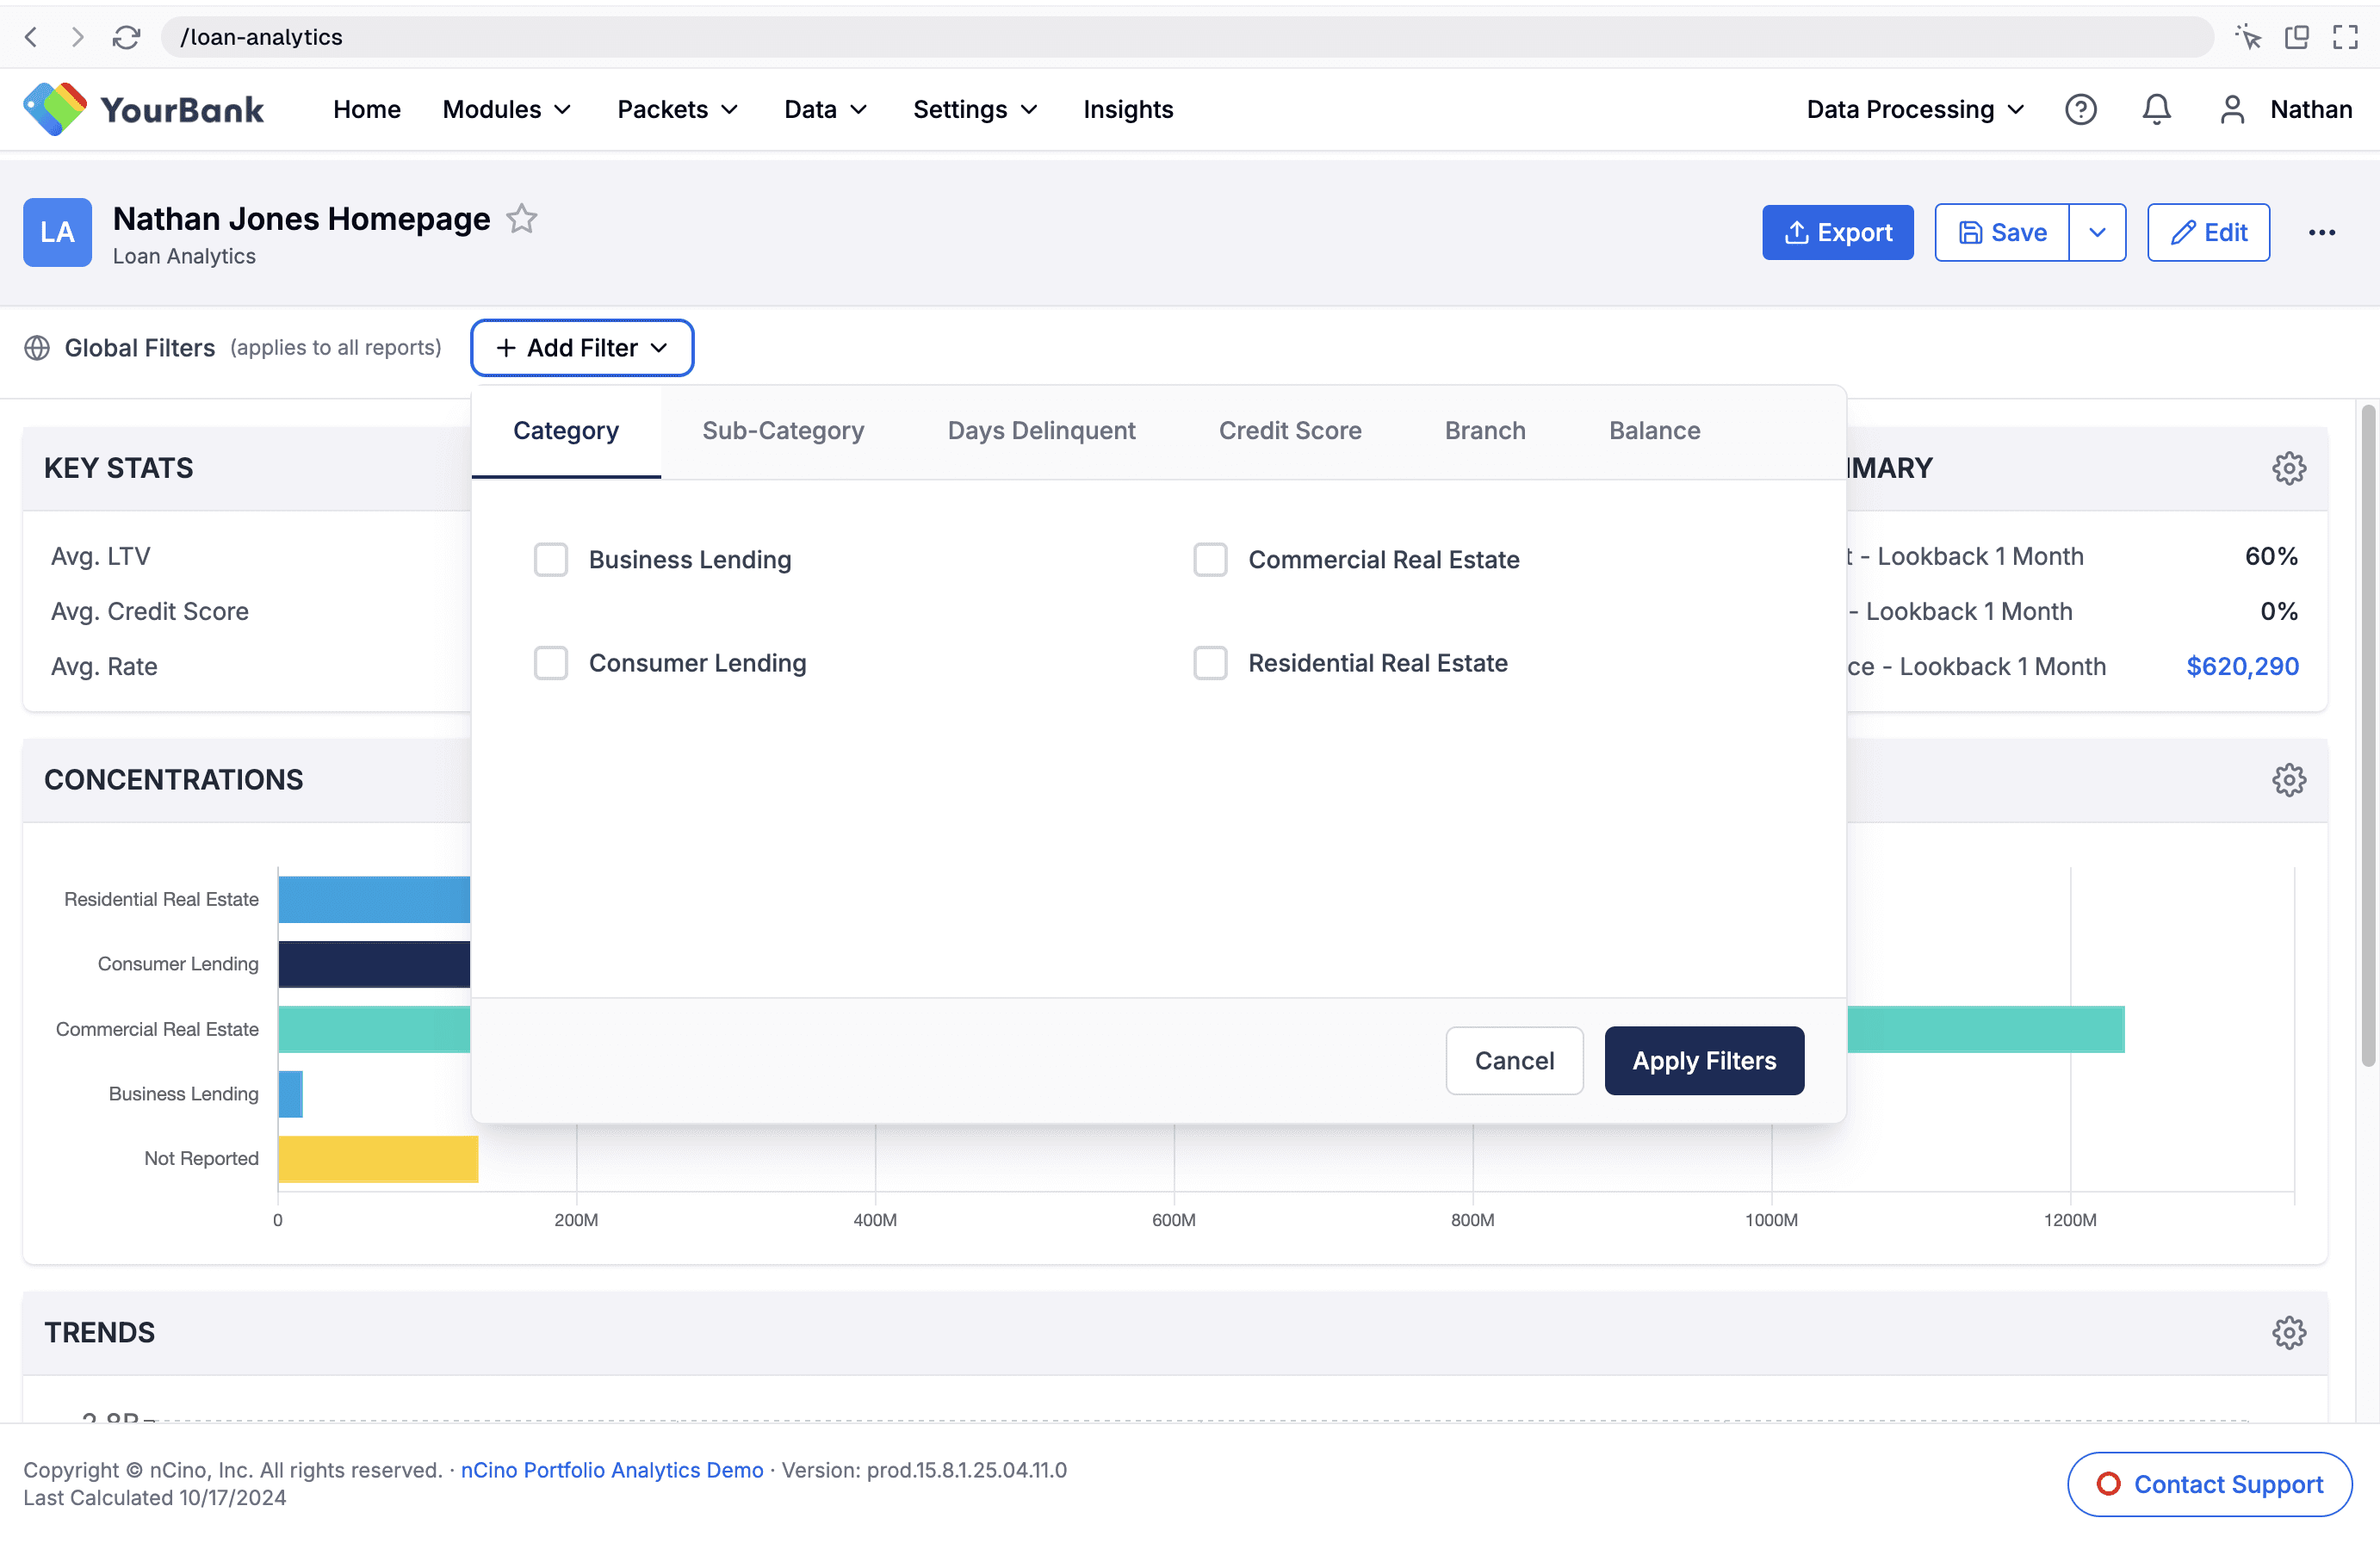Expand the Modules menu

(506, 109)
